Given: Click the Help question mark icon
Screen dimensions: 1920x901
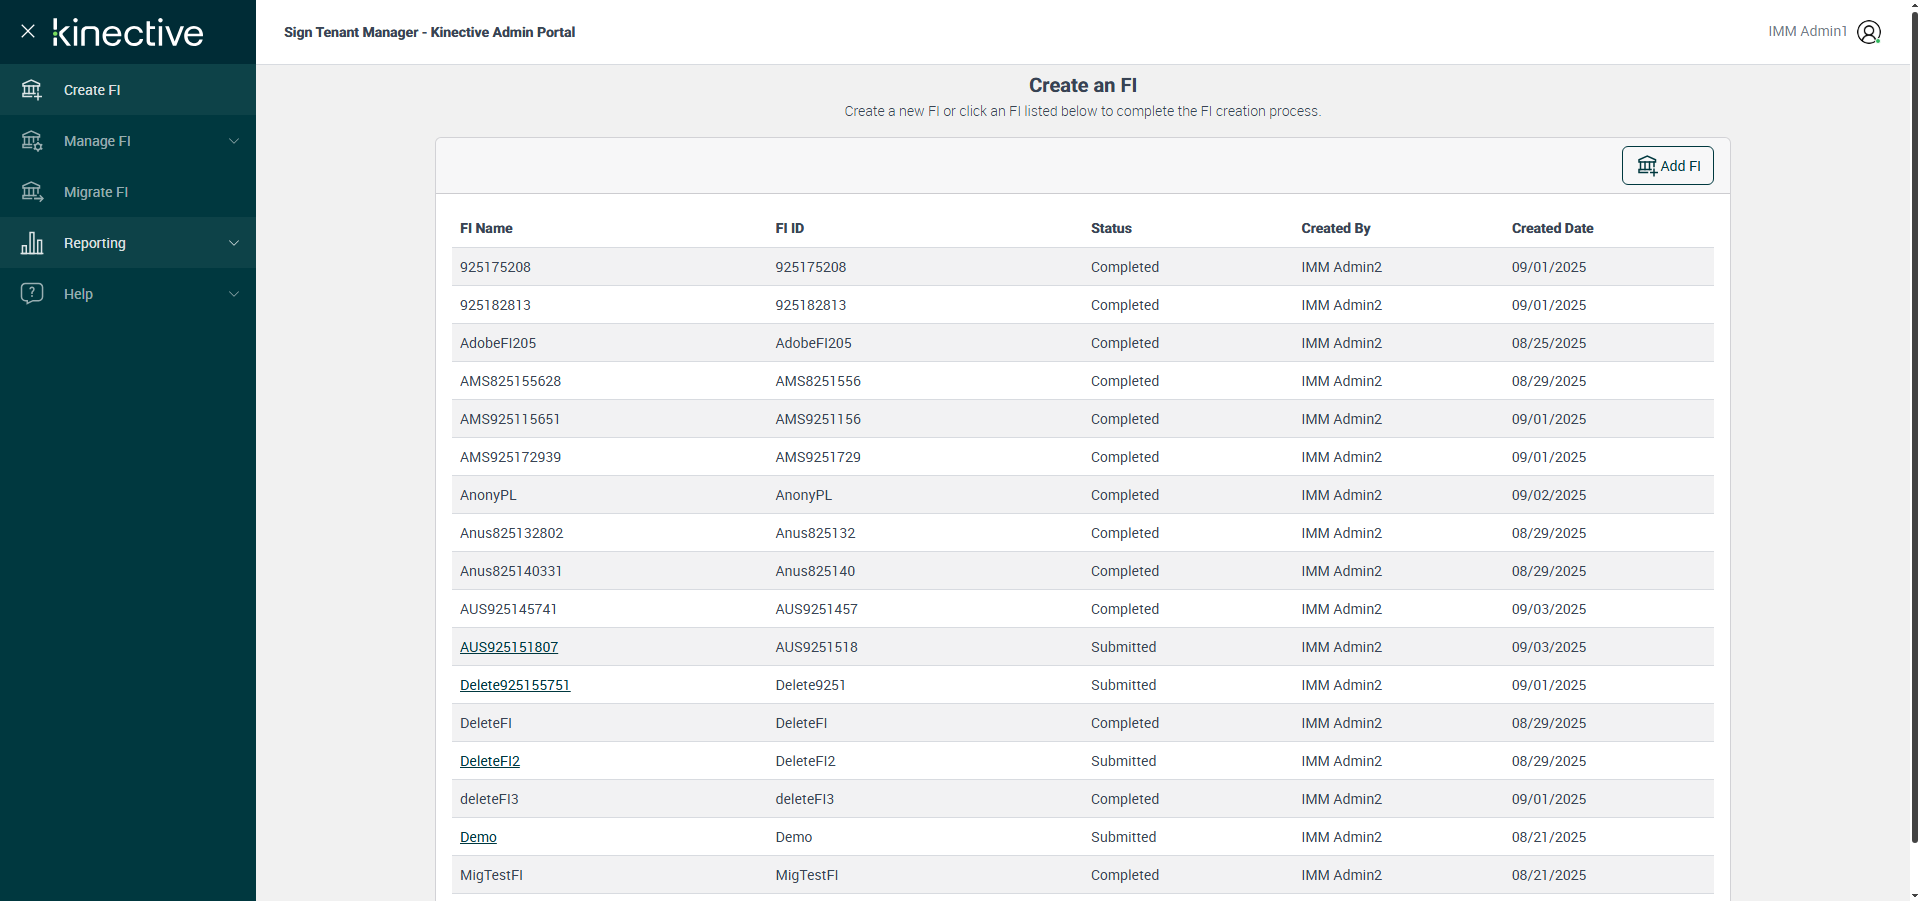Looking at the screenshot, I should coord(32,293).
